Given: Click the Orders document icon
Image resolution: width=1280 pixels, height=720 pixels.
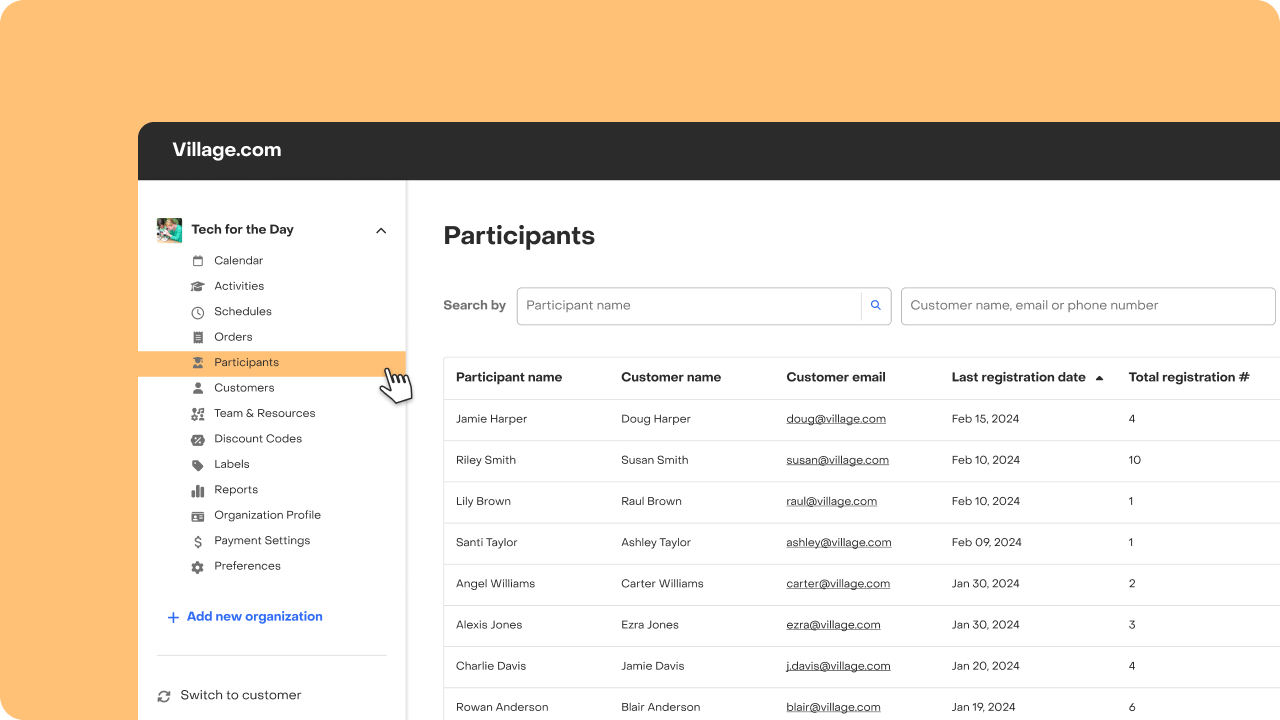Looking at the screenshot, I should click(198, 337).
